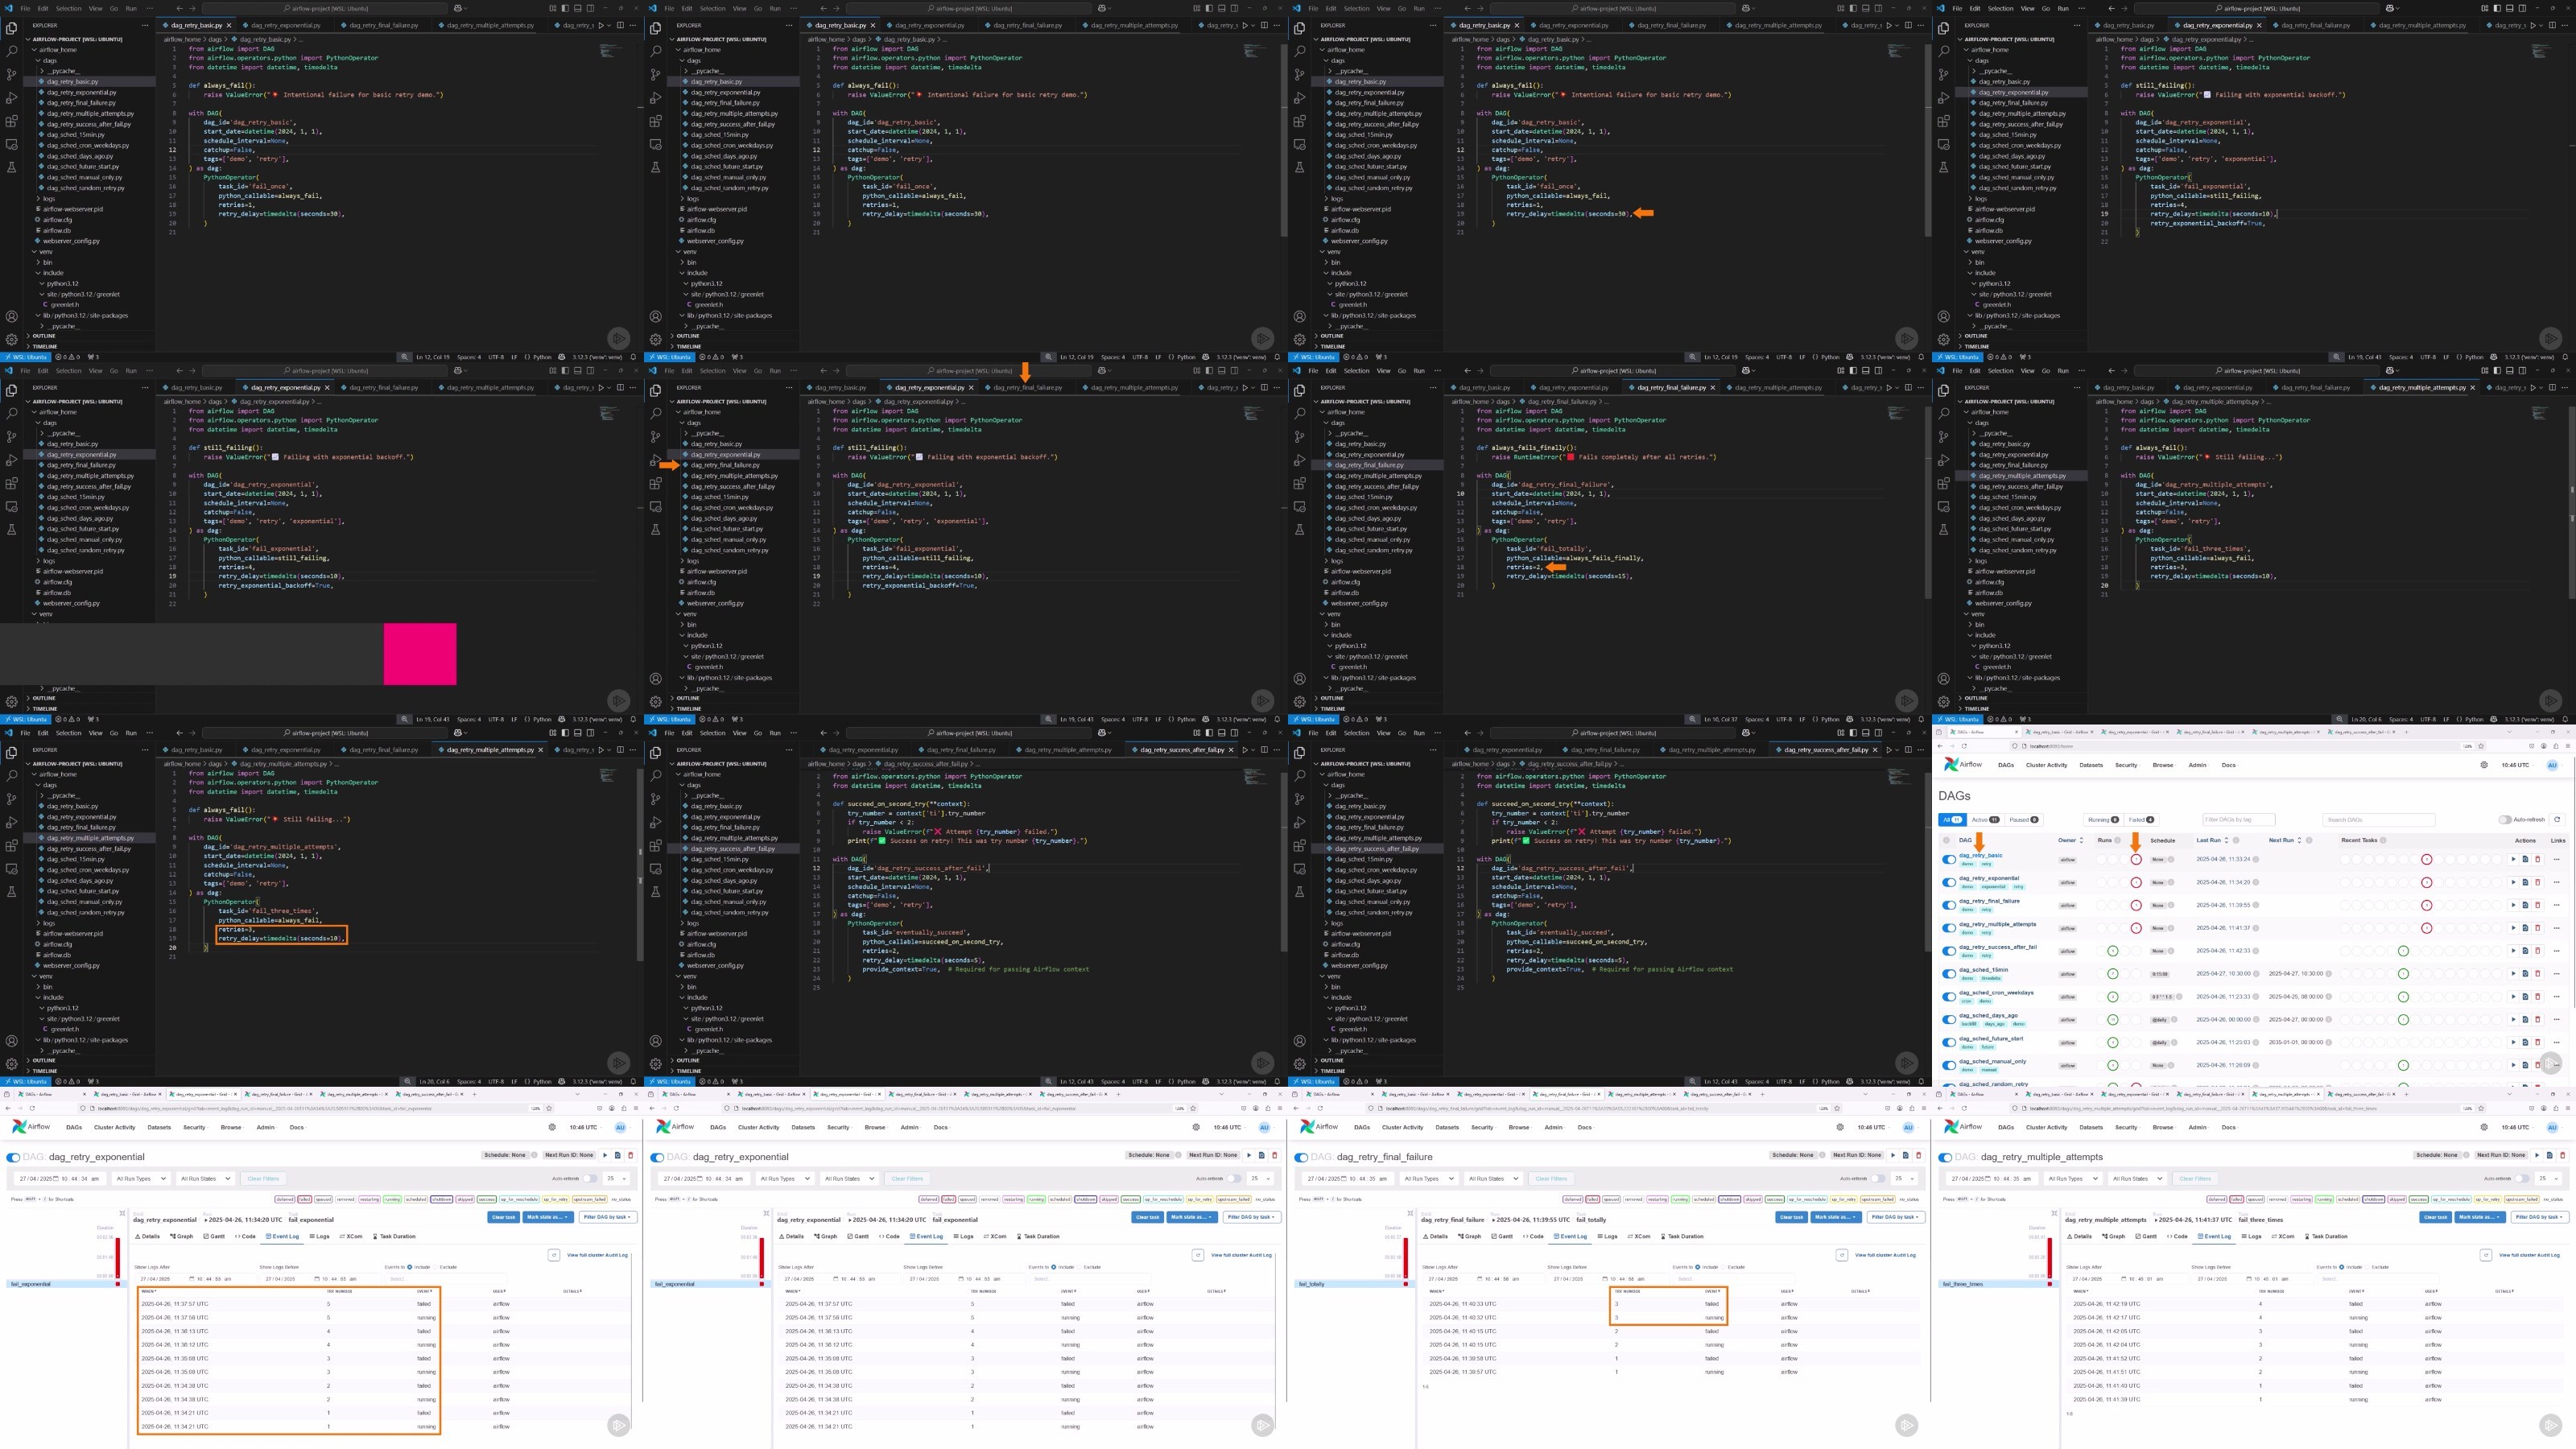Click Run Python File icon in dag_retry_final_failure.py editor
Viewport: 2576px width, 1449px height.
point(1889,388)
